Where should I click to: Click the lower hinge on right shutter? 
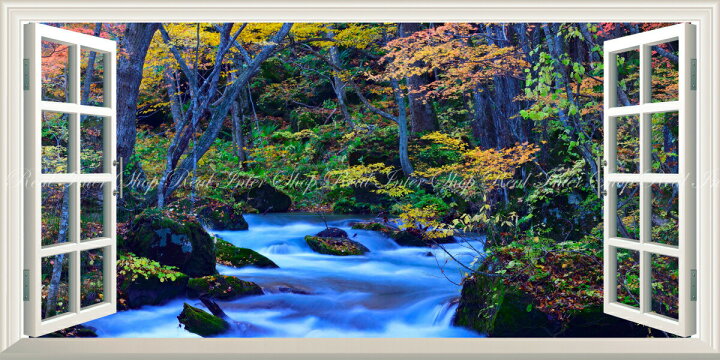[x=693, y=285]
